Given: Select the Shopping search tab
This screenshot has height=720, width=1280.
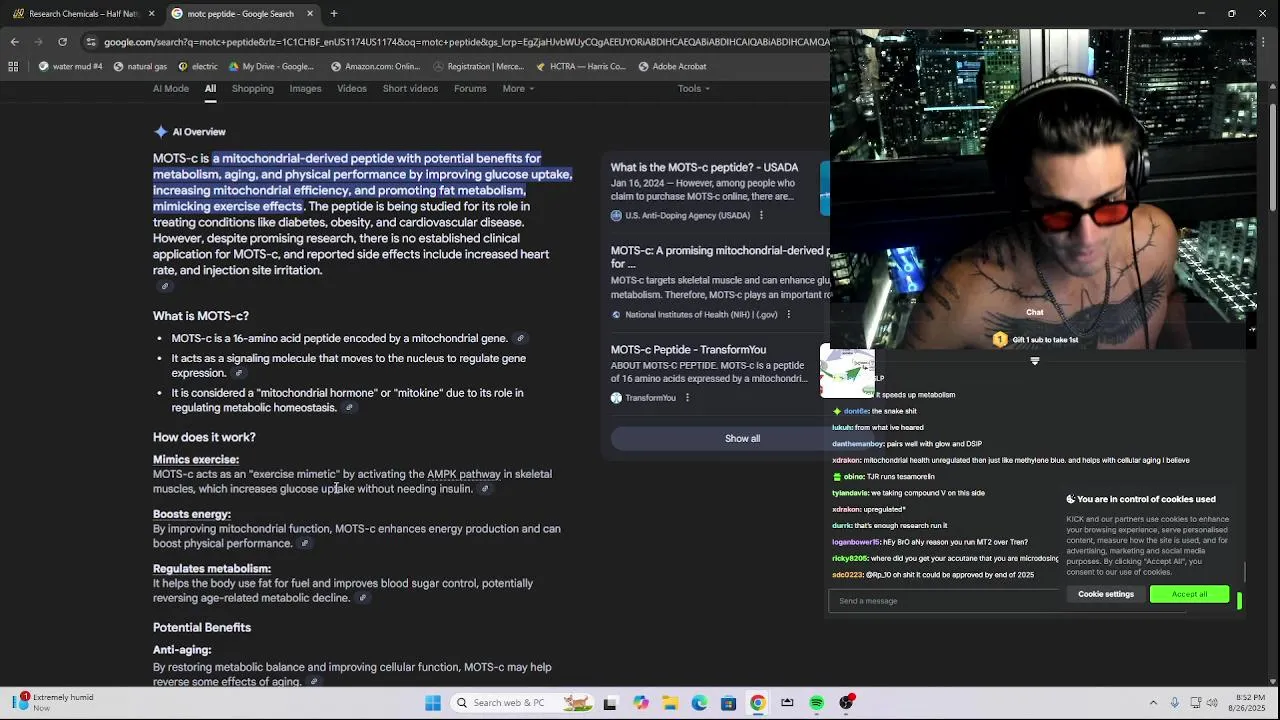Looking at the screenshot, I should (253, 89).
